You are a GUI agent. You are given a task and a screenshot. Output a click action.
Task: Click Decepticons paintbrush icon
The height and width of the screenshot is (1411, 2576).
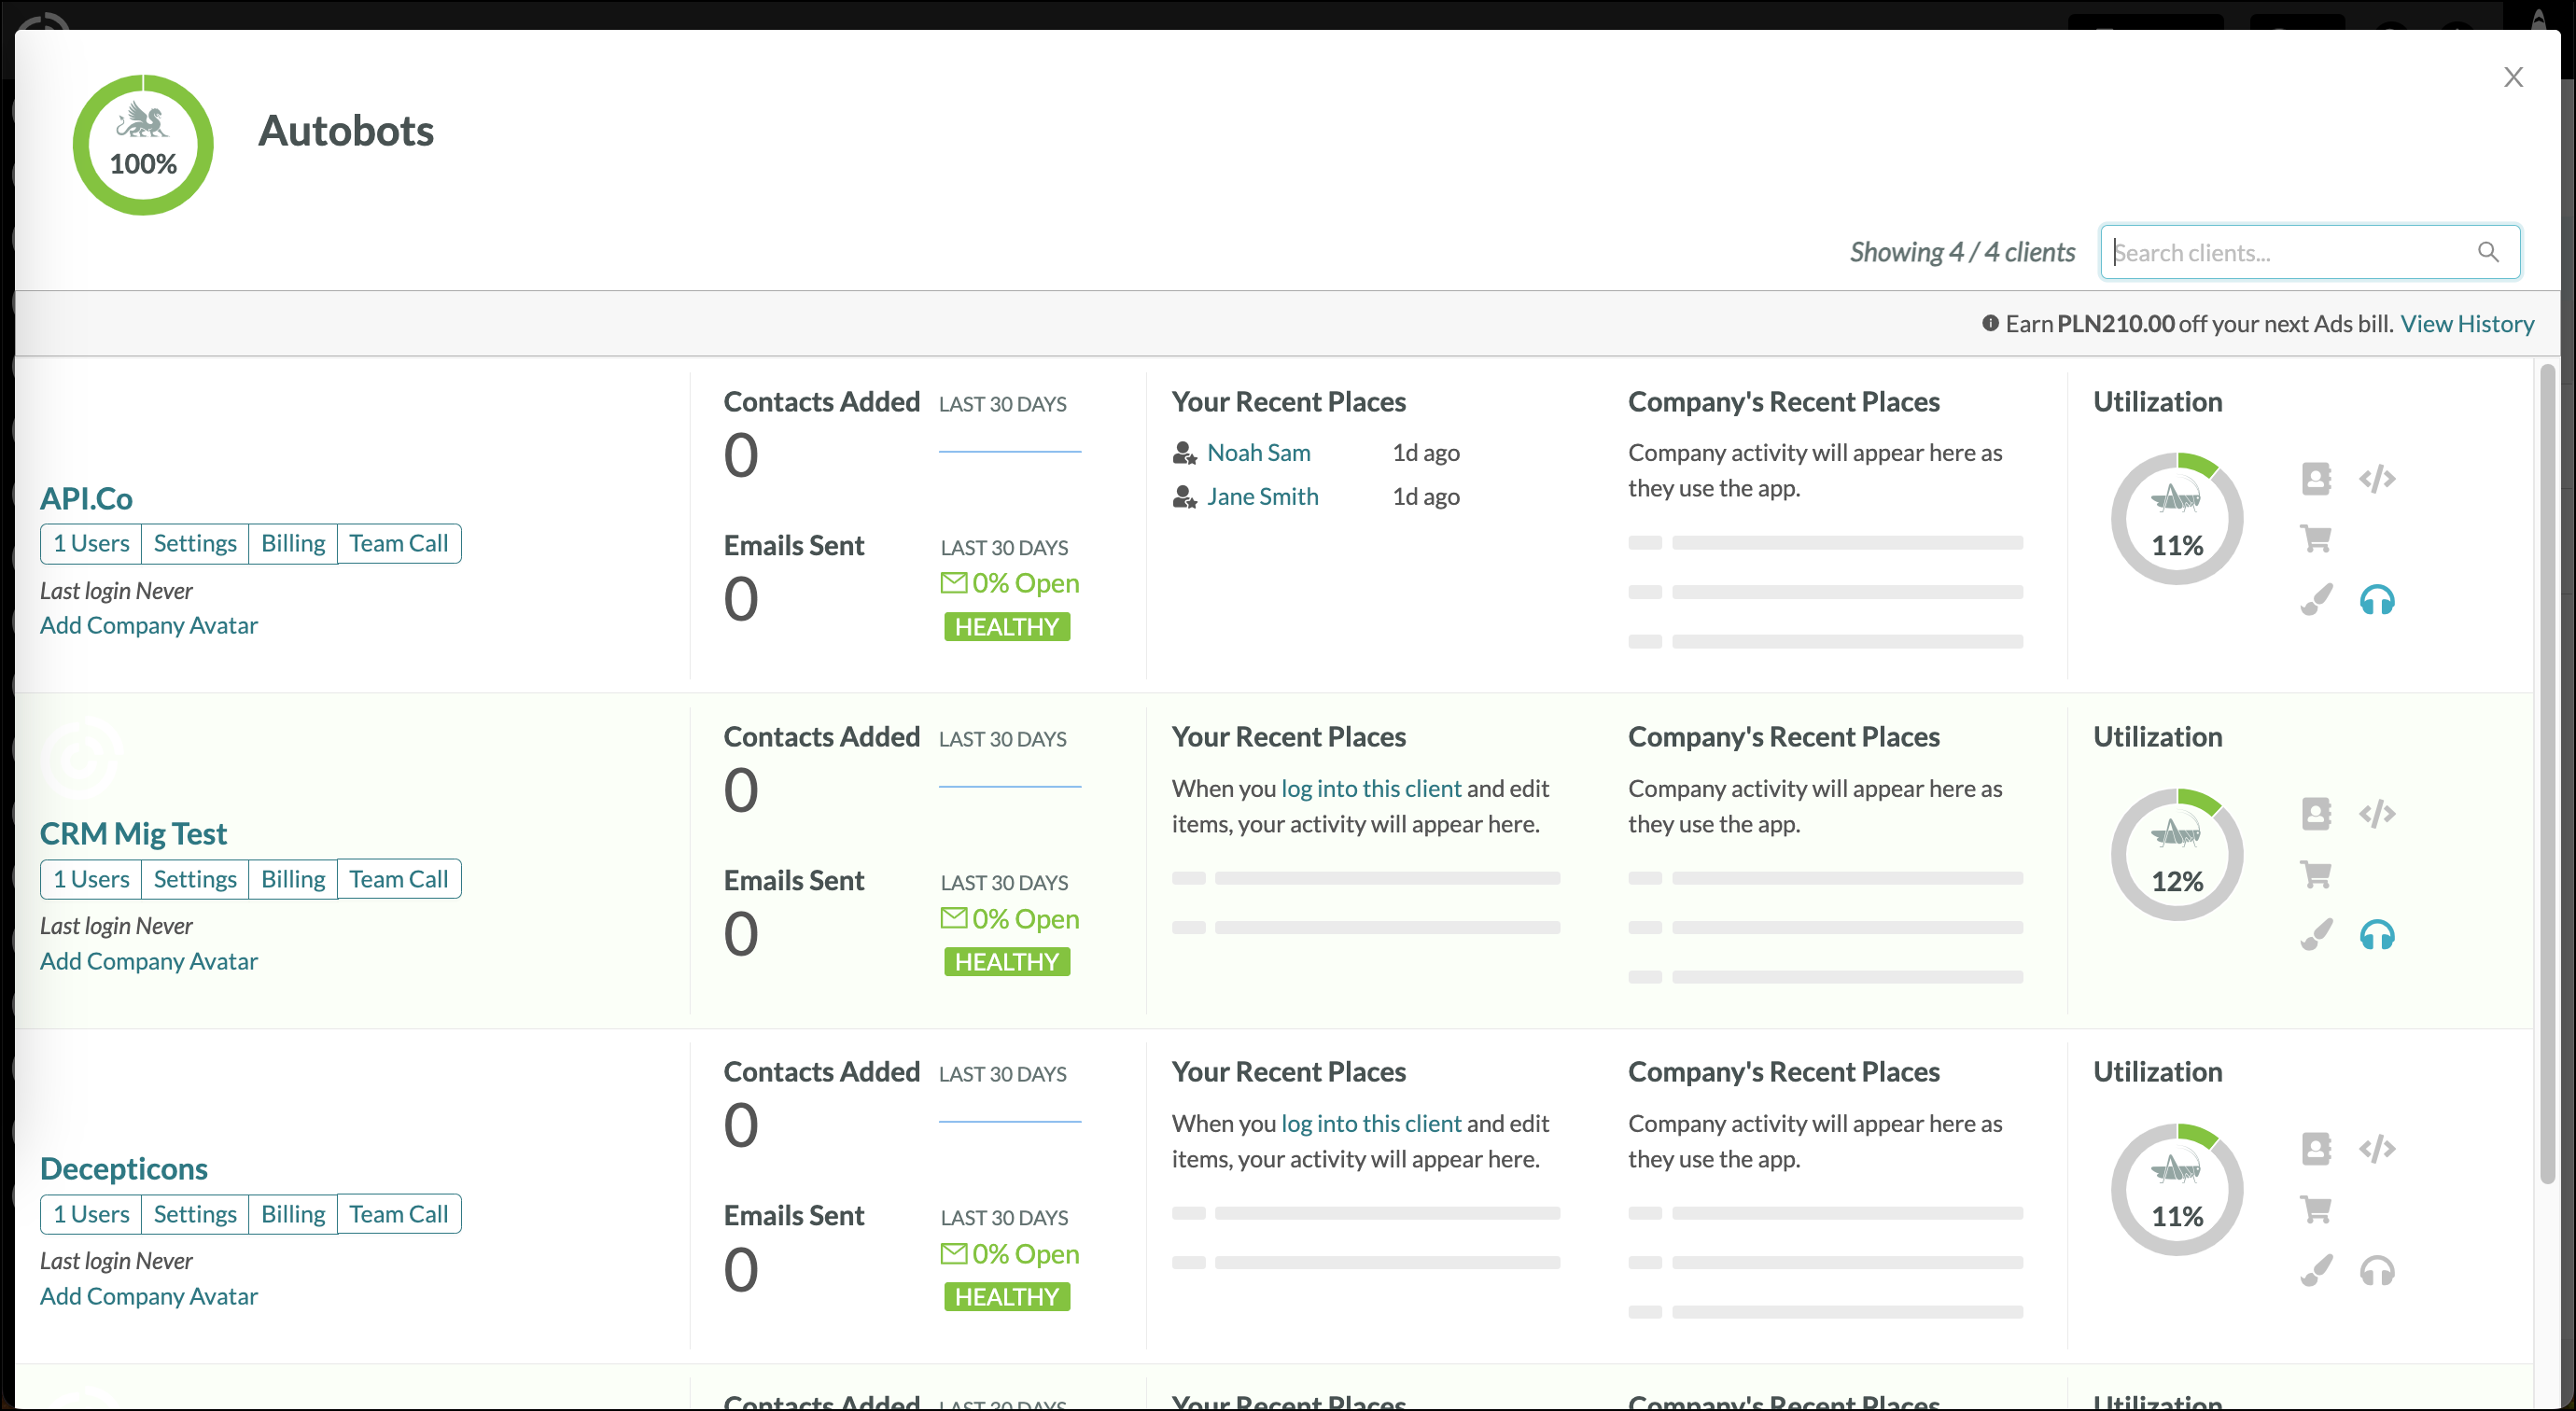[x=2316, y=1270]
